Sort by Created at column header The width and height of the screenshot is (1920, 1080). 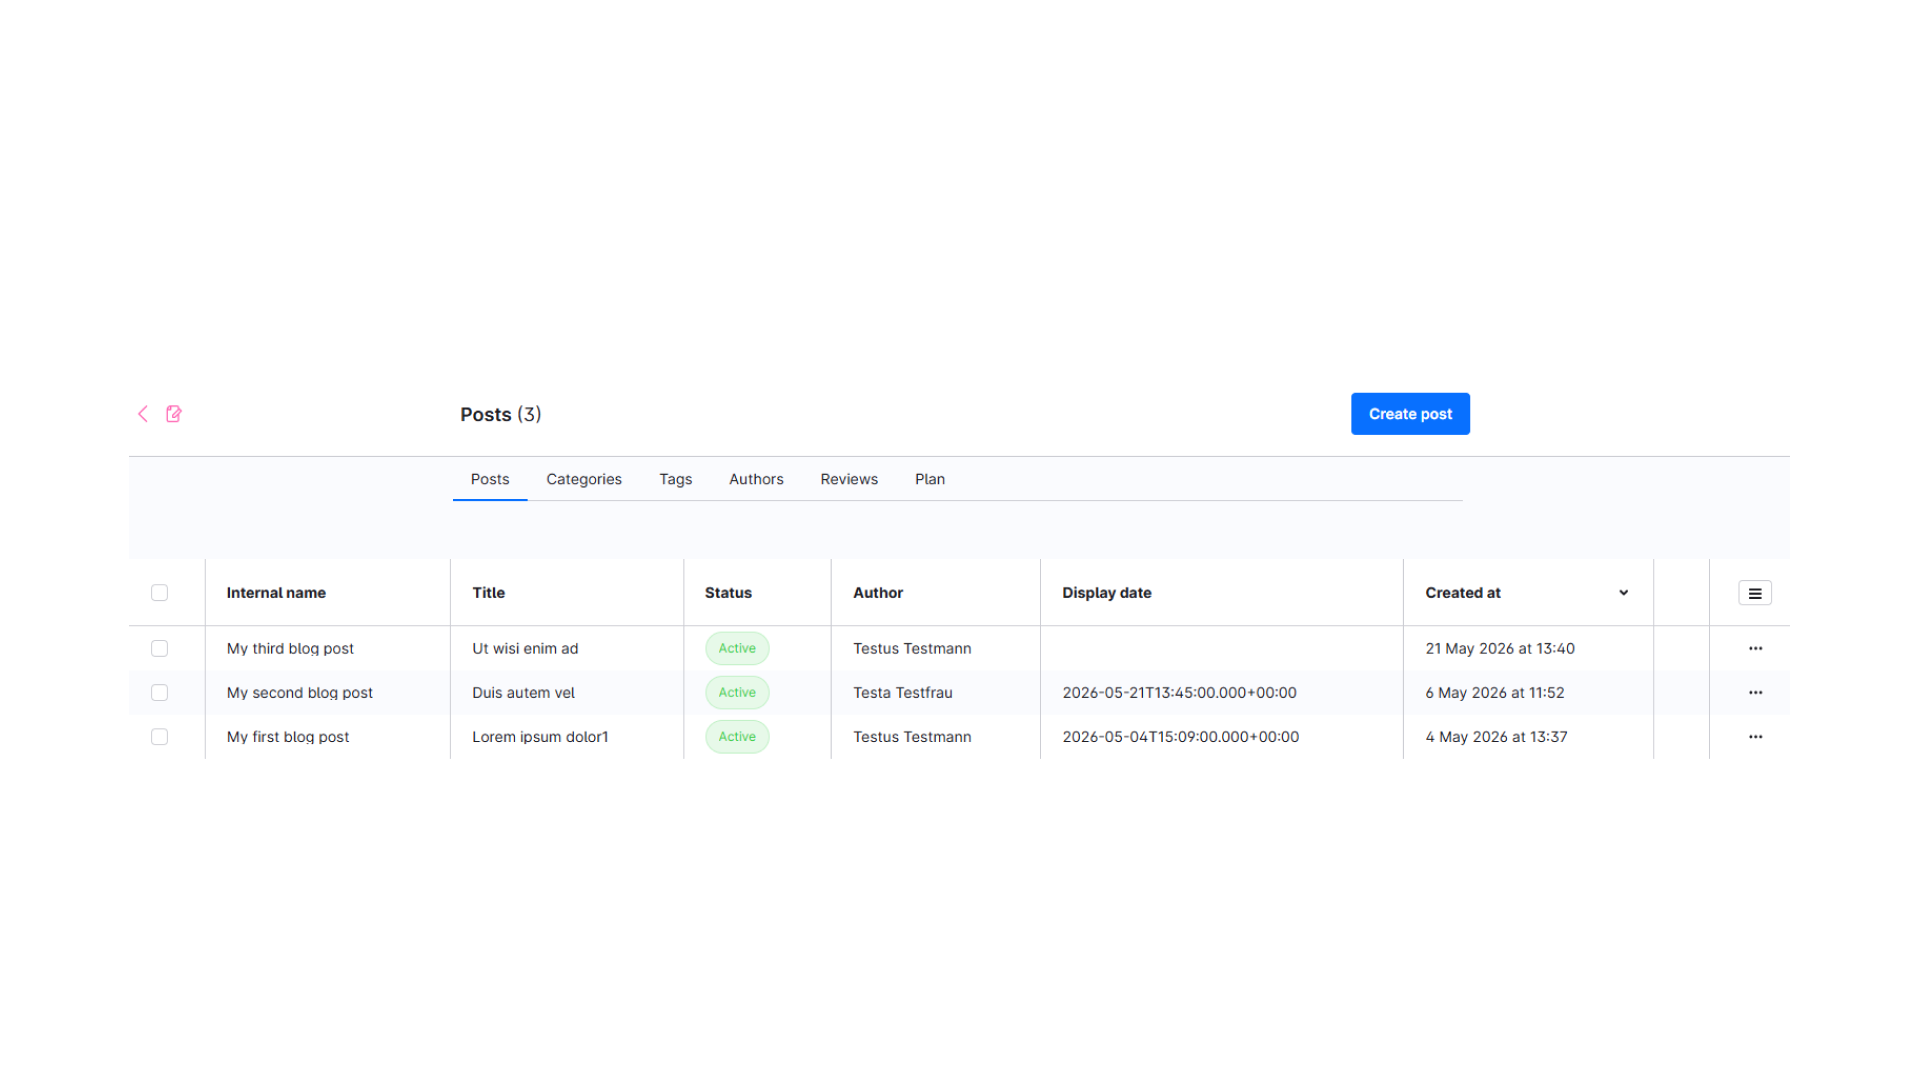1463,593
